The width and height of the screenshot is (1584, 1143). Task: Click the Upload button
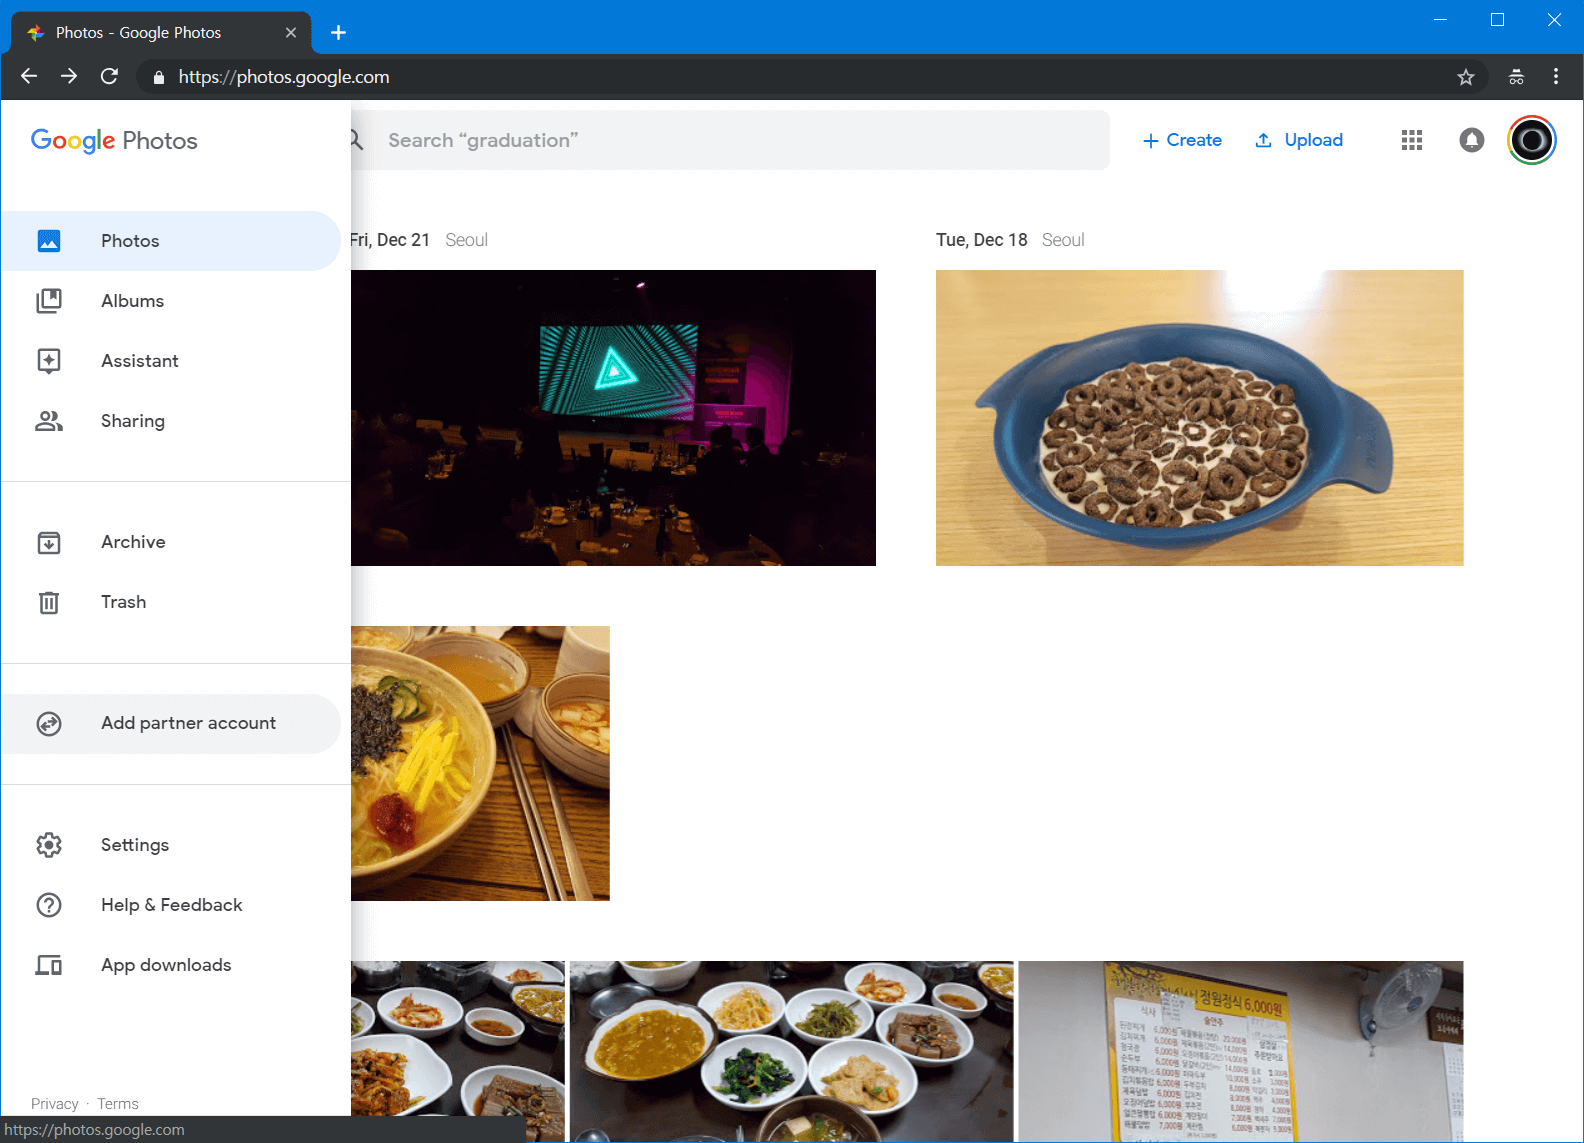(x=1299, y=140)
